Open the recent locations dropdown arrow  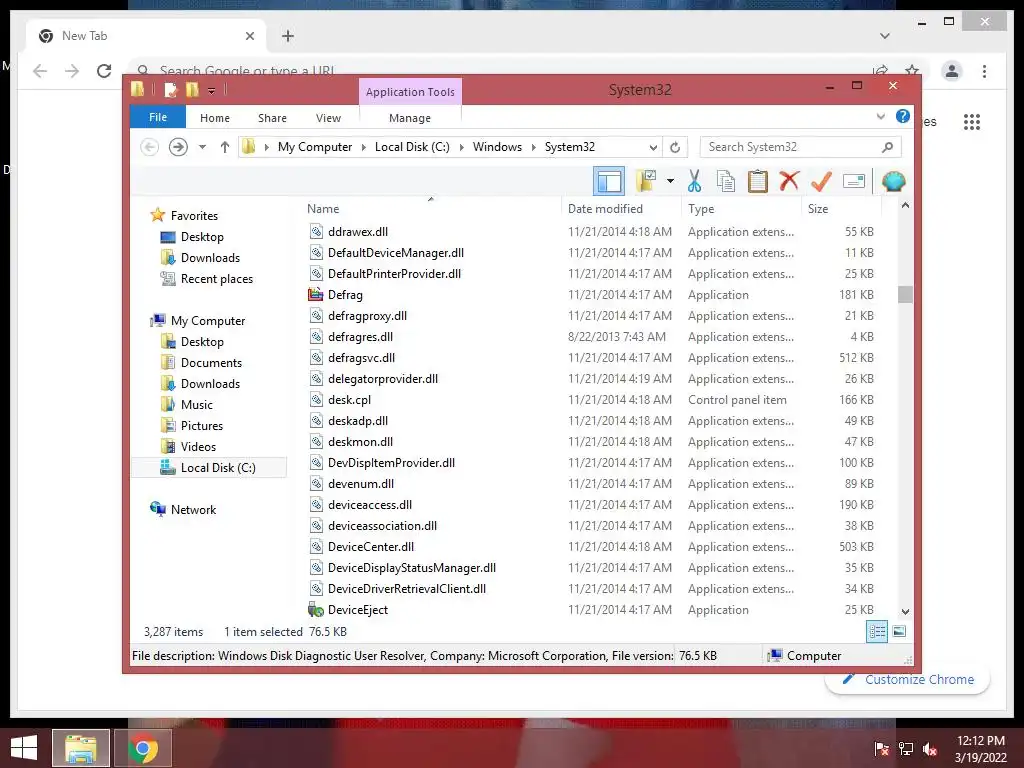pyautogui.click(x=202, y=147)
